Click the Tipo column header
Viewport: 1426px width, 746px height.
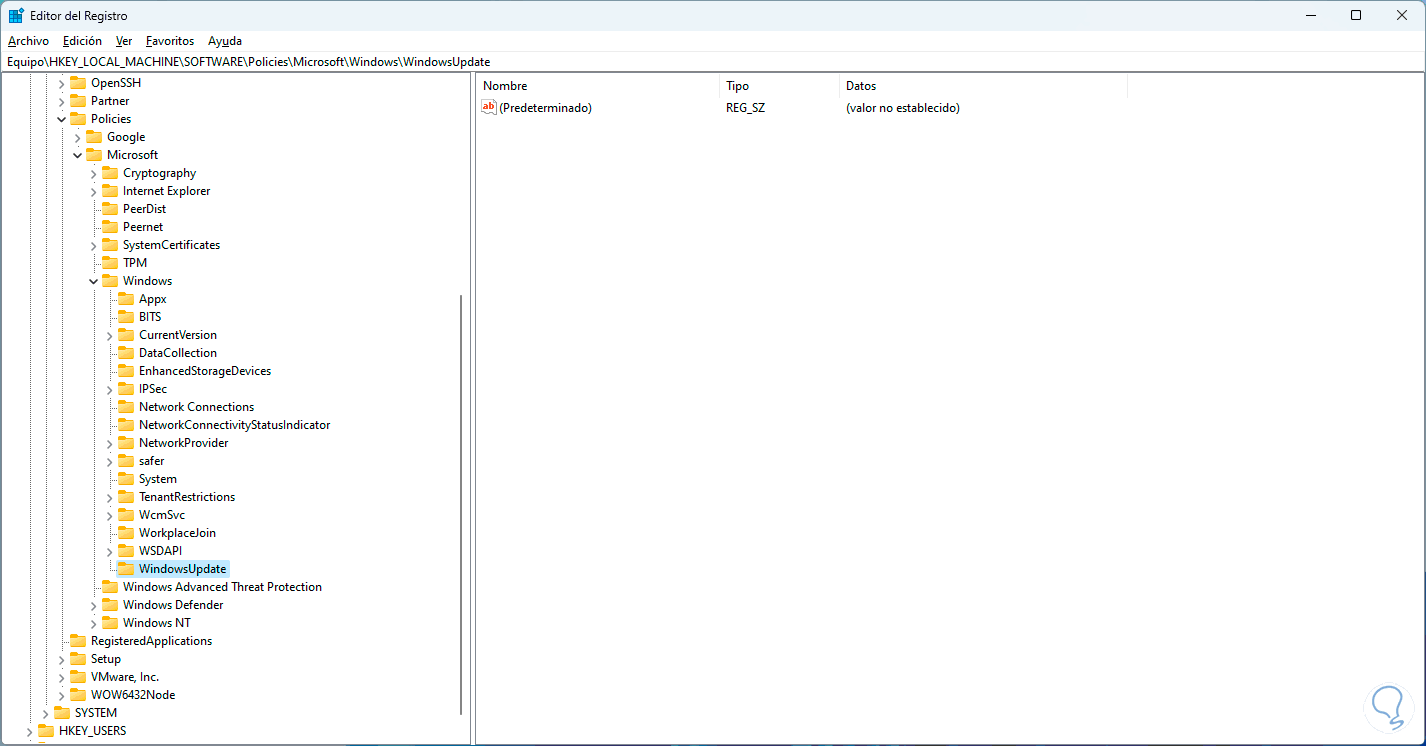(x=779, y=86)
